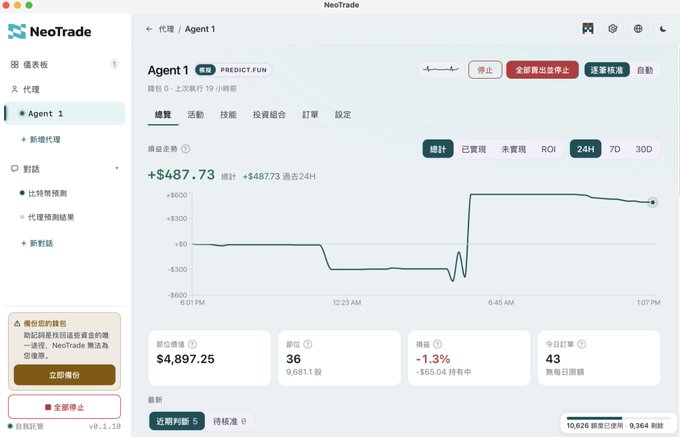Select 逐筆核准 approval mode

coord(607,70)
